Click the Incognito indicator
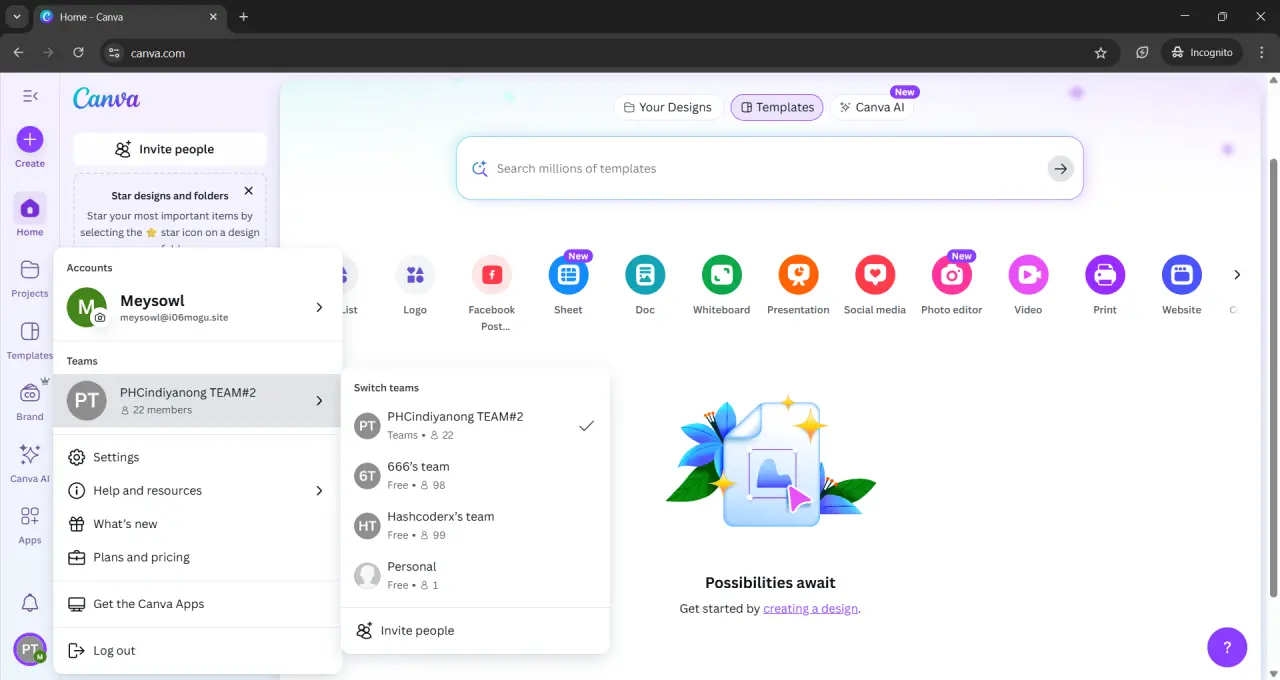Image resolution: width=1280 pixels, height=680 pixels. (x=1201, y=53)
